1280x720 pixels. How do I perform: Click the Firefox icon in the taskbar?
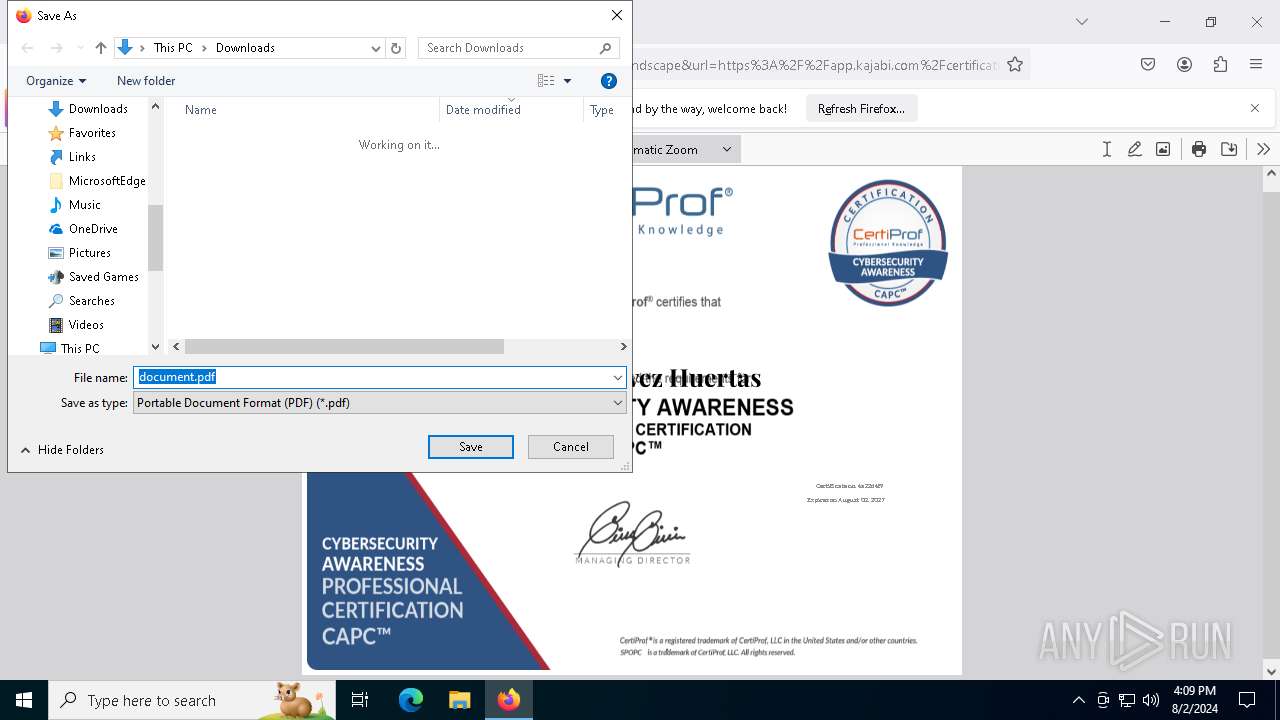pos(509,700)
